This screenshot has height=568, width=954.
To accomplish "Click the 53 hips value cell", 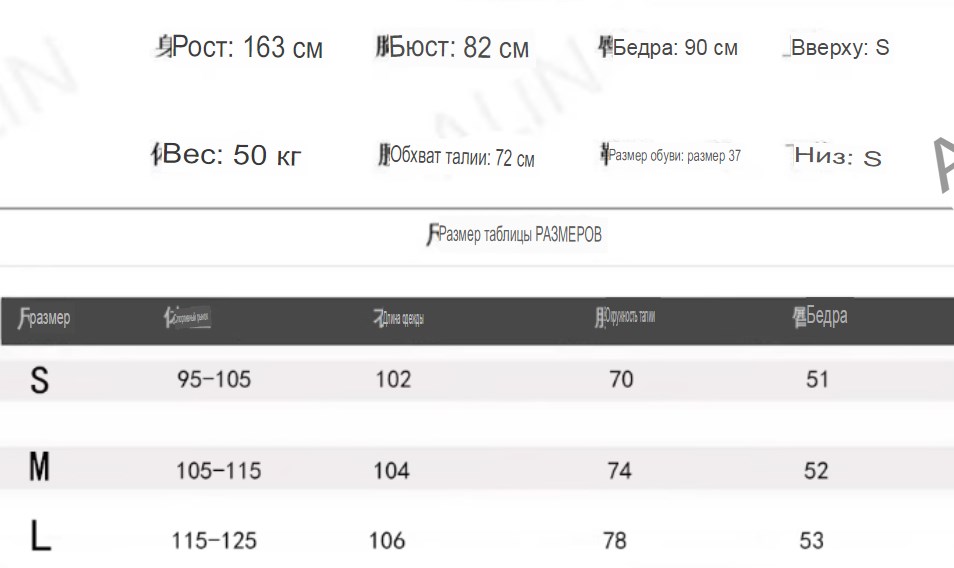I will [x=812, y=541].
